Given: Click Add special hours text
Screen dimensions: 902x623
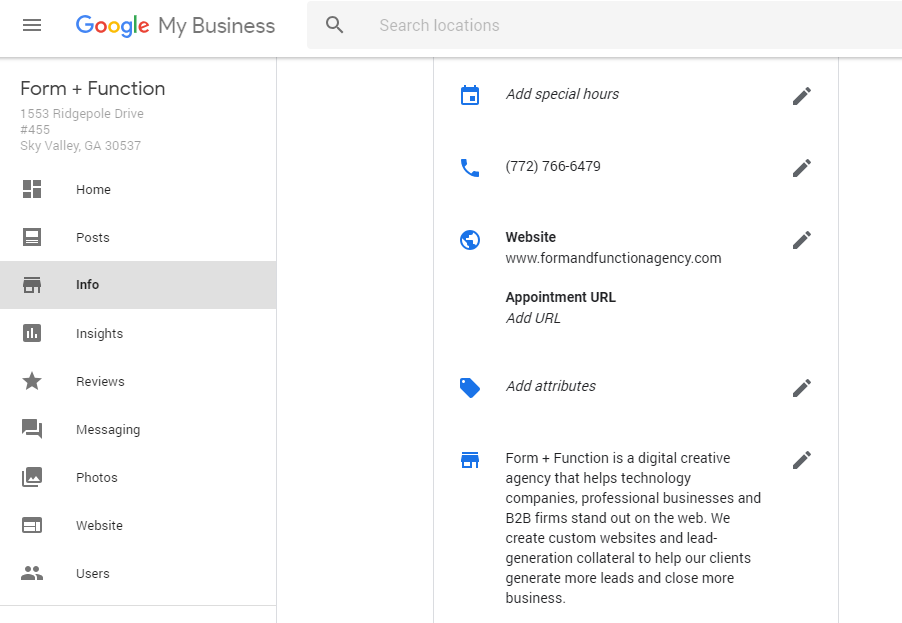Looking at the screenshot, I should pos(562,94).
